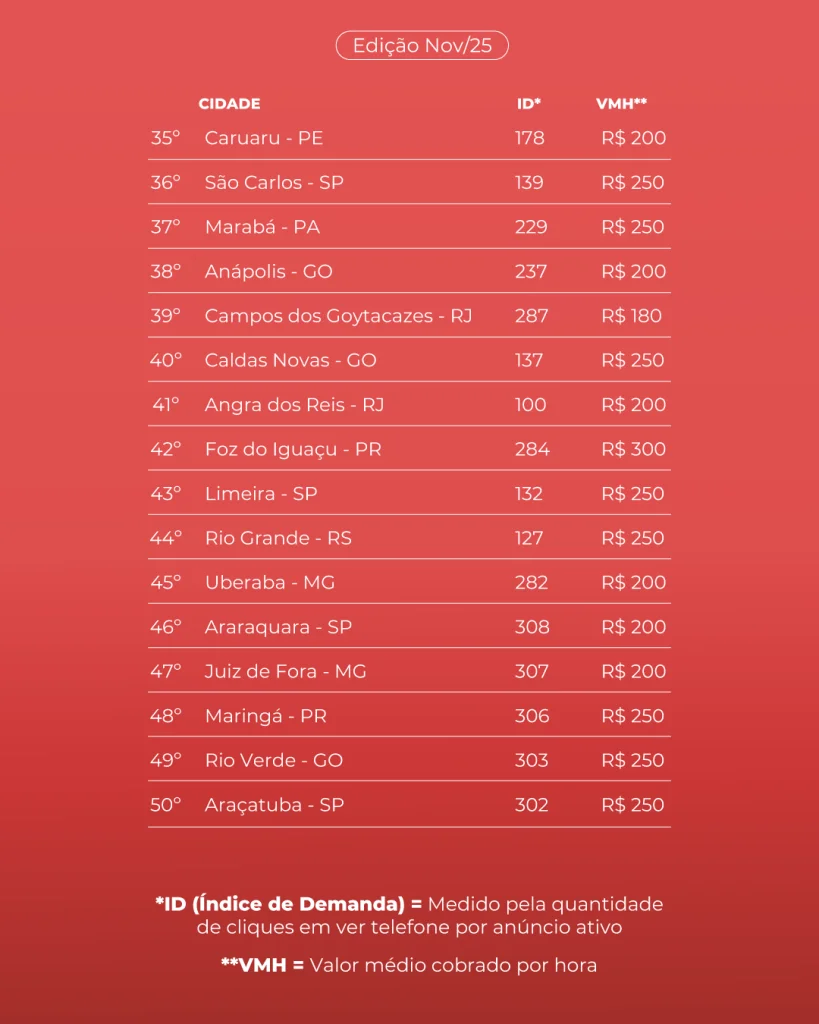Select São Carlos - SP in the list

pos(274,183)
